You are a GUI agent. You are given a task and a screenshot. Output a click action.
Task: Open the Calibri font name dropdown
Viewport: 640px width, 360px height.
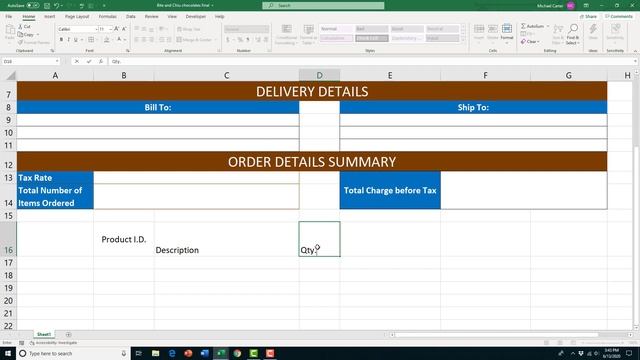coord(96,29)
